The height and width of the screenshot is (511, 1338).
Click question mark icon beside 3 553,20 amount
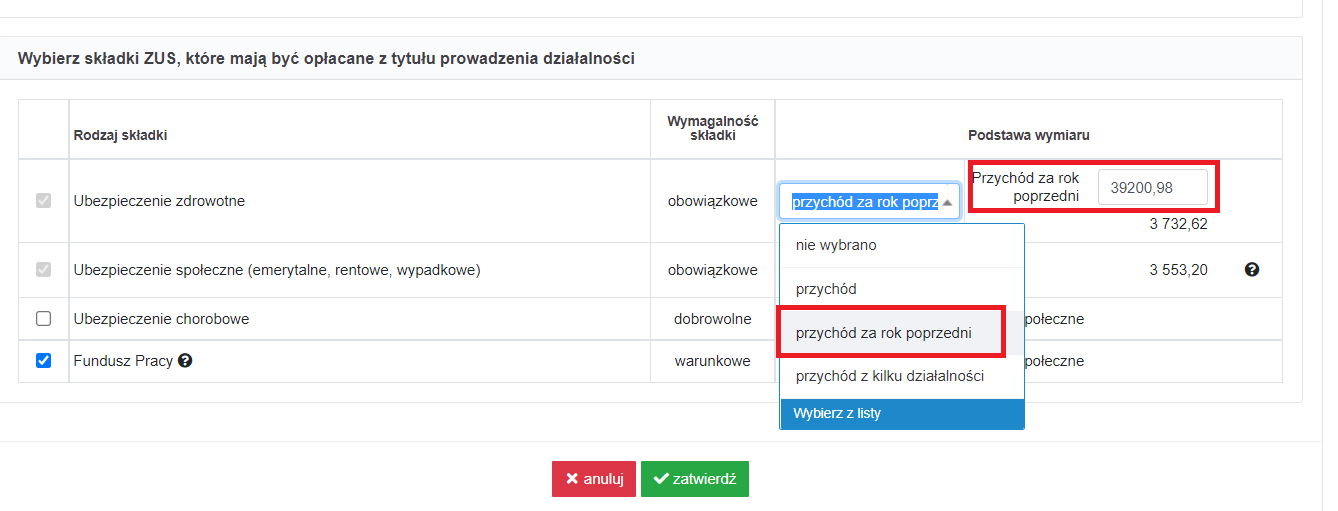click(x=1251, y=270)
